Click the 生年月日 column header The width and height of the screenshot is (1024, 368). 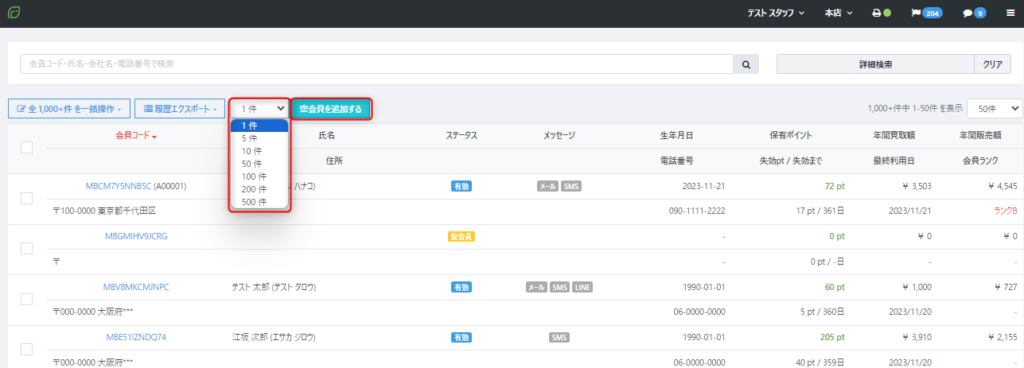click(676, 136)
